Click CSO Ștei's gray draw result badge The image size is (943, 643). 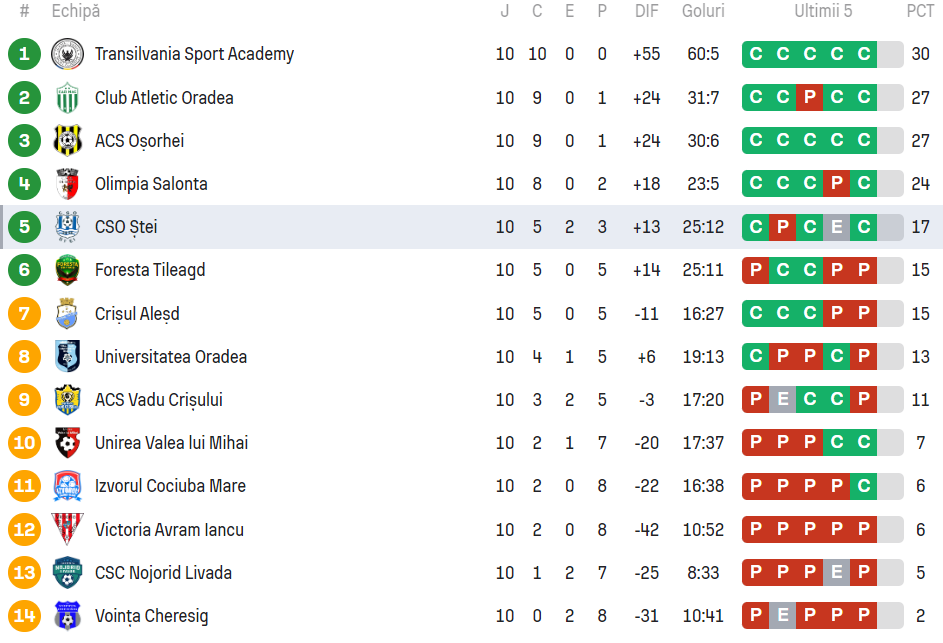[x=837, y=227]
